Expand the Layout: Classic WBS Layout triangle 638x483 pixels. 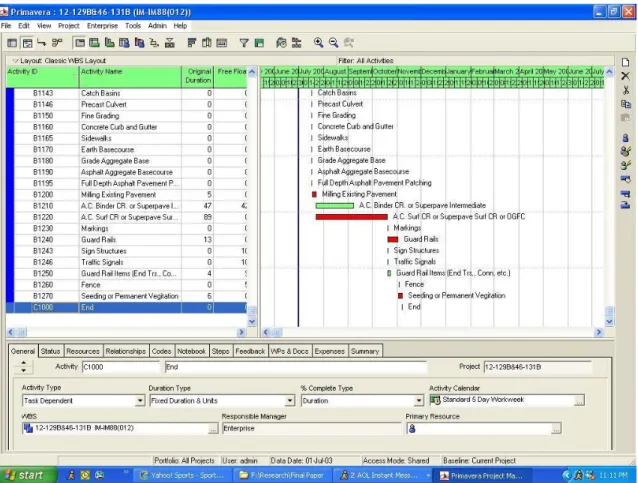(x=15, y=61)
